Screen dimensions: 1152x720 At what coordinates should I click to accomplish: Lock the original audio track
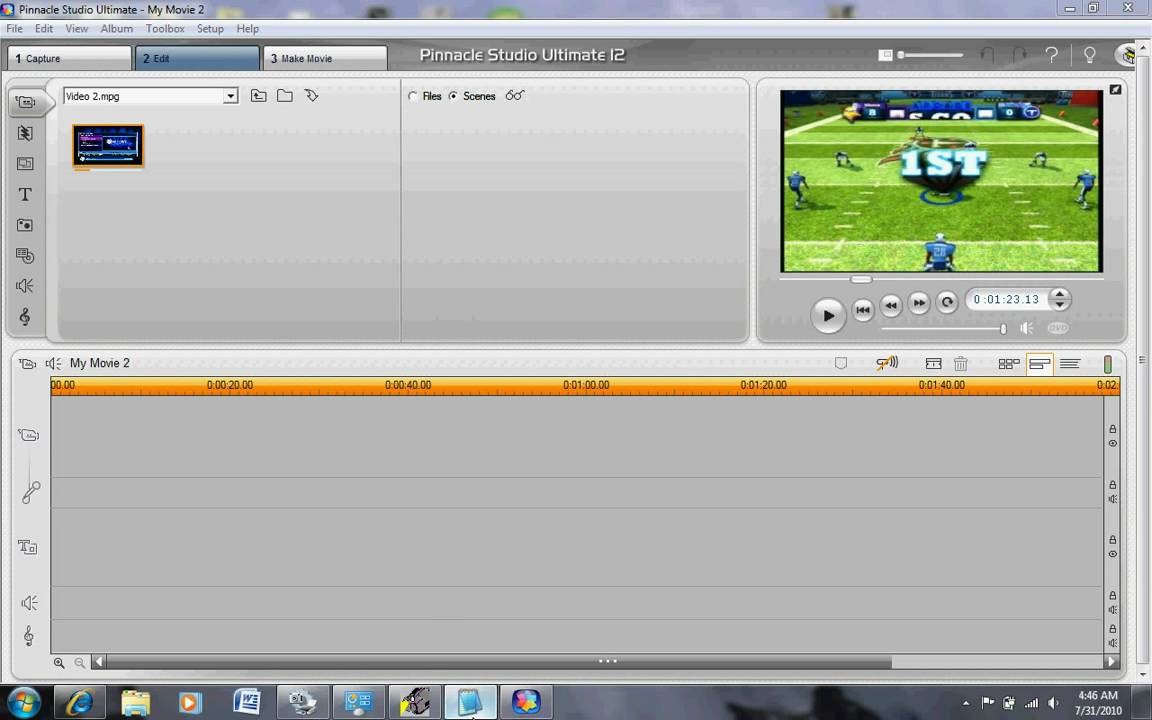pos(1112,485)
